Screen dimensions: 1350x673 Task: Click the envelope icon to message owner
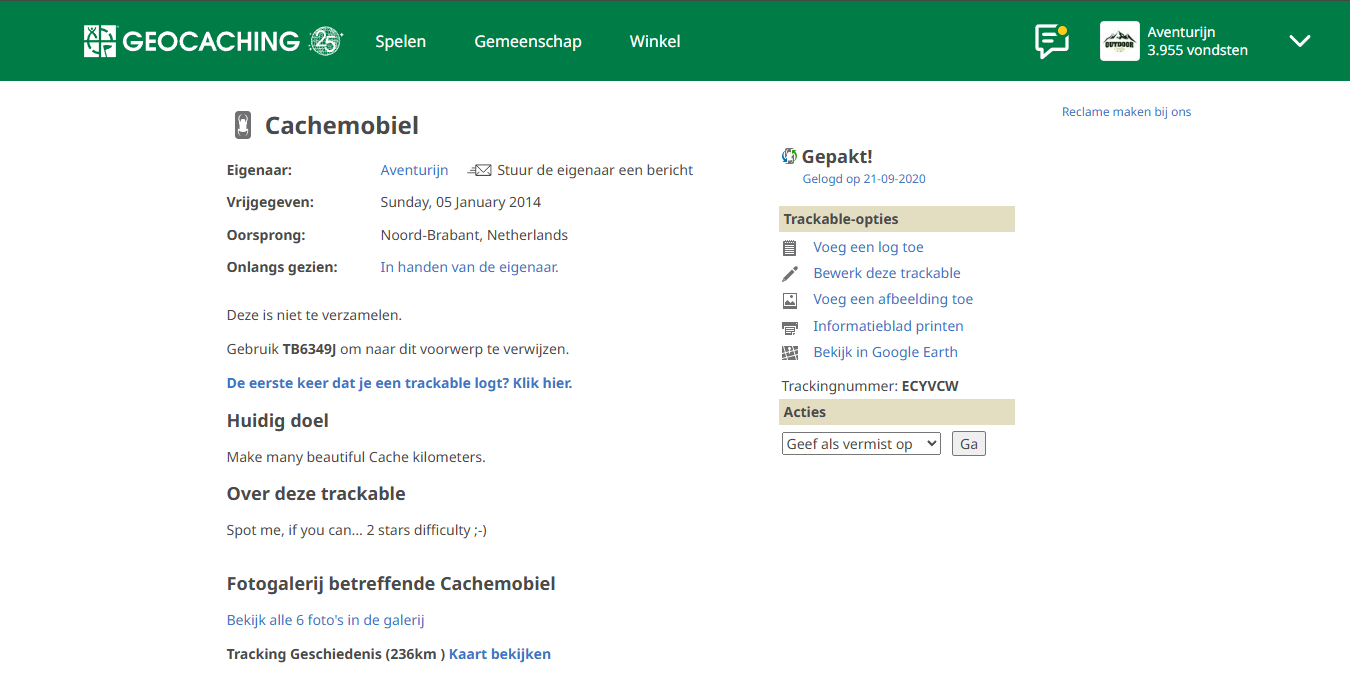pos(480,170)
